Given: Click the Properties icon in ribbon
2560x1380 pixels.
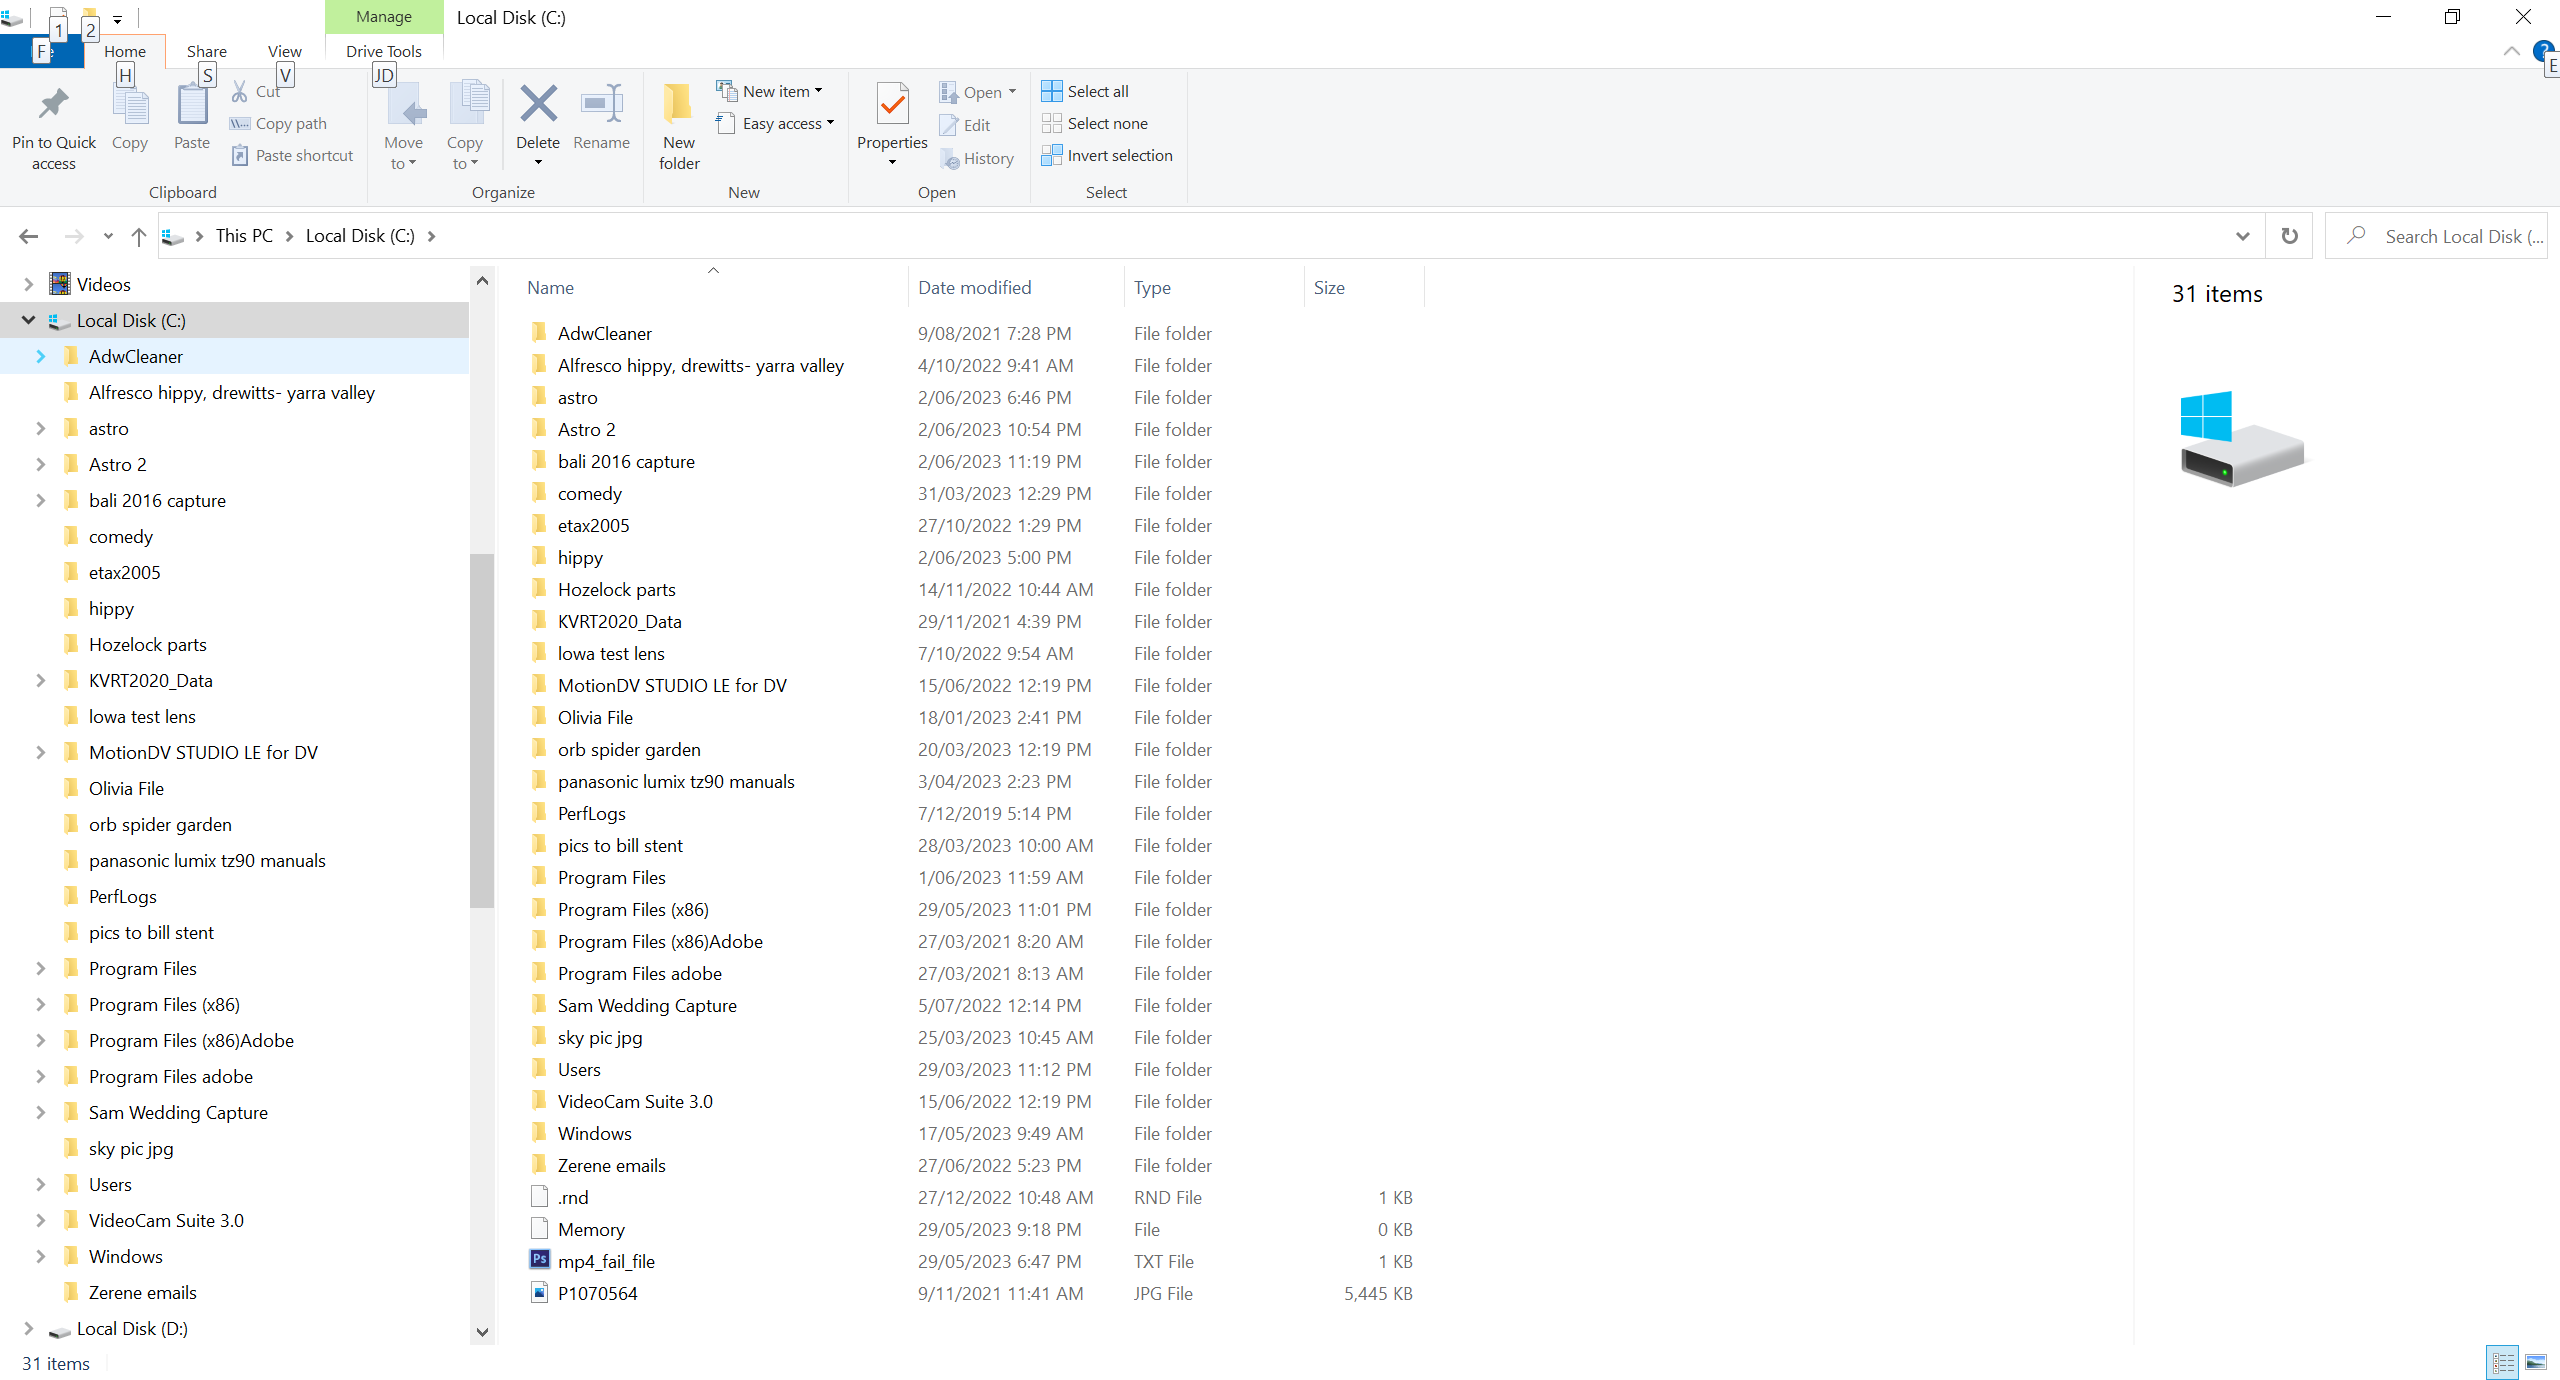Looking at the screenshot, I should click(891, 105).
